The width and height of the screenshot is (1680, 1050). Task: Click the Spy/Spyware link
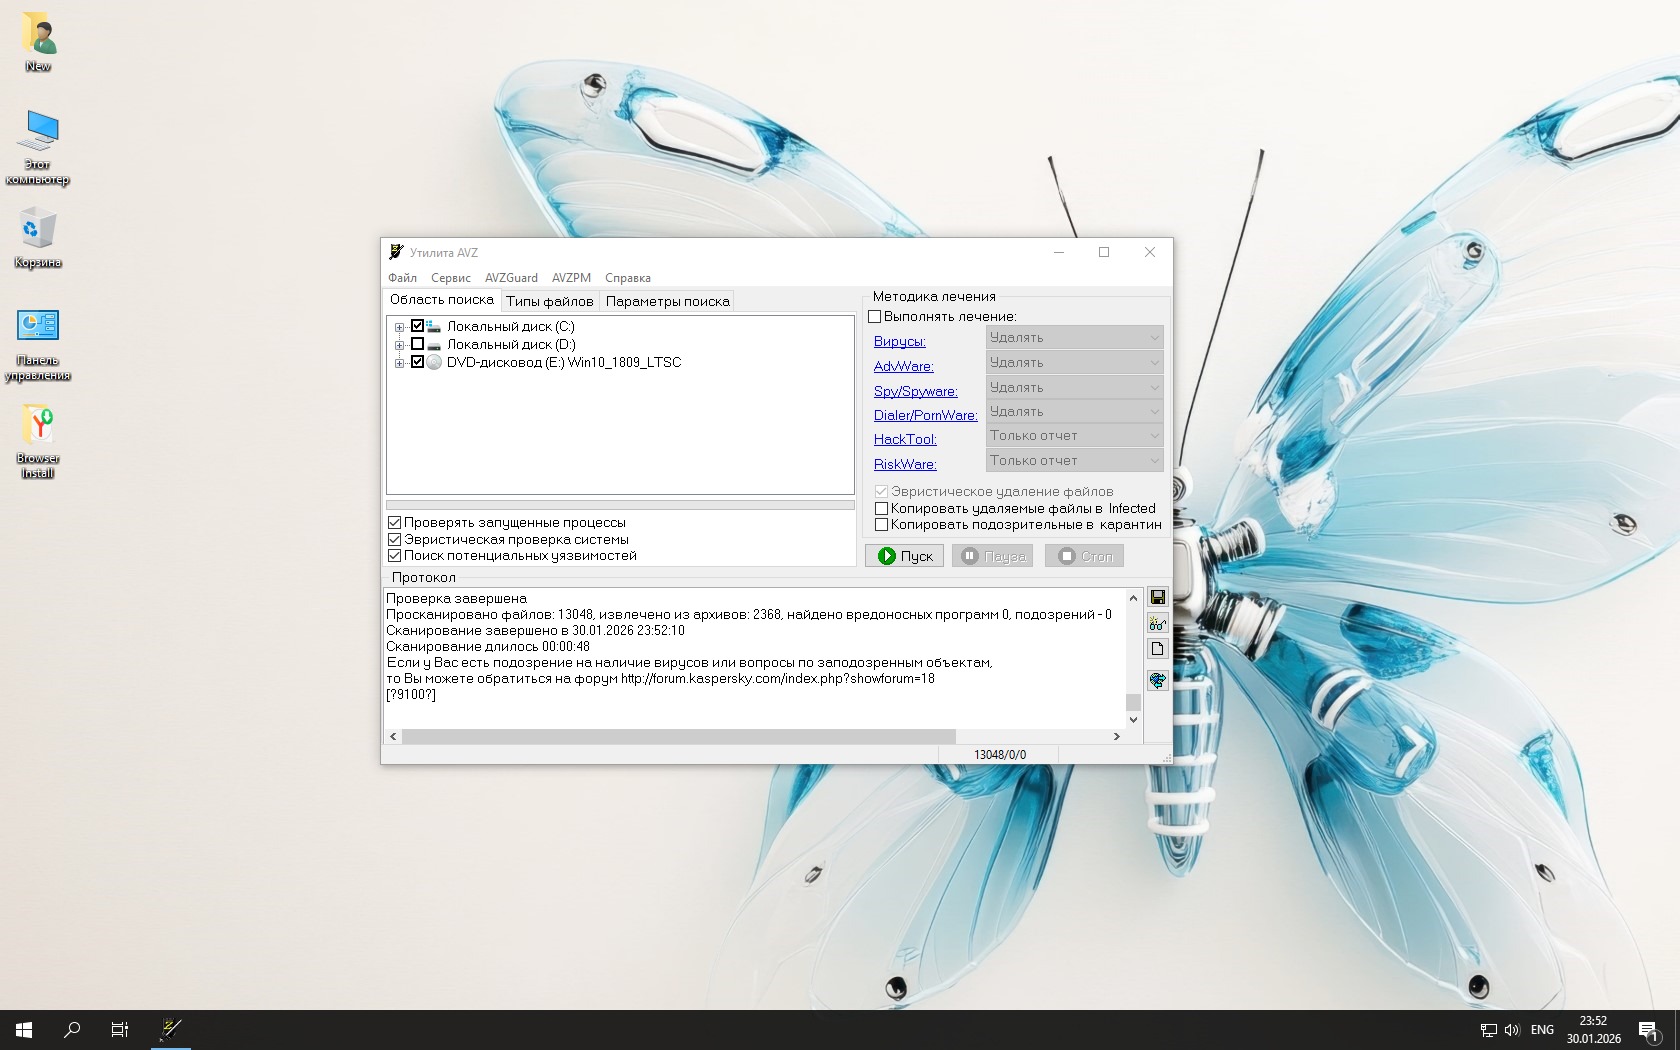[x=915, y=391]
